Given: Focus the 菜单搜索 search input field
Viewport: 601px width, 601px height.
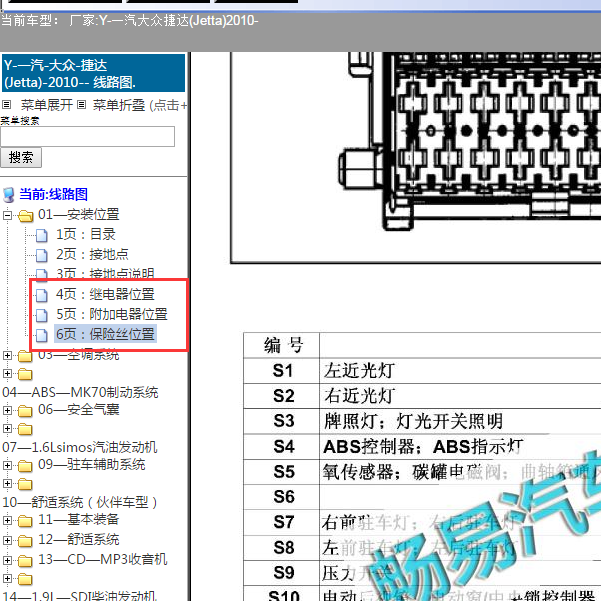Looking at the screenshot, I should coord(87,136).
